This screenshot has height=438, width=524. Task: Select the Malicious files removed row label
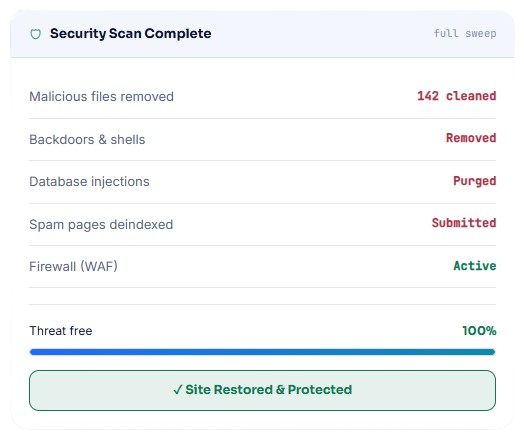tap(102, 97)
